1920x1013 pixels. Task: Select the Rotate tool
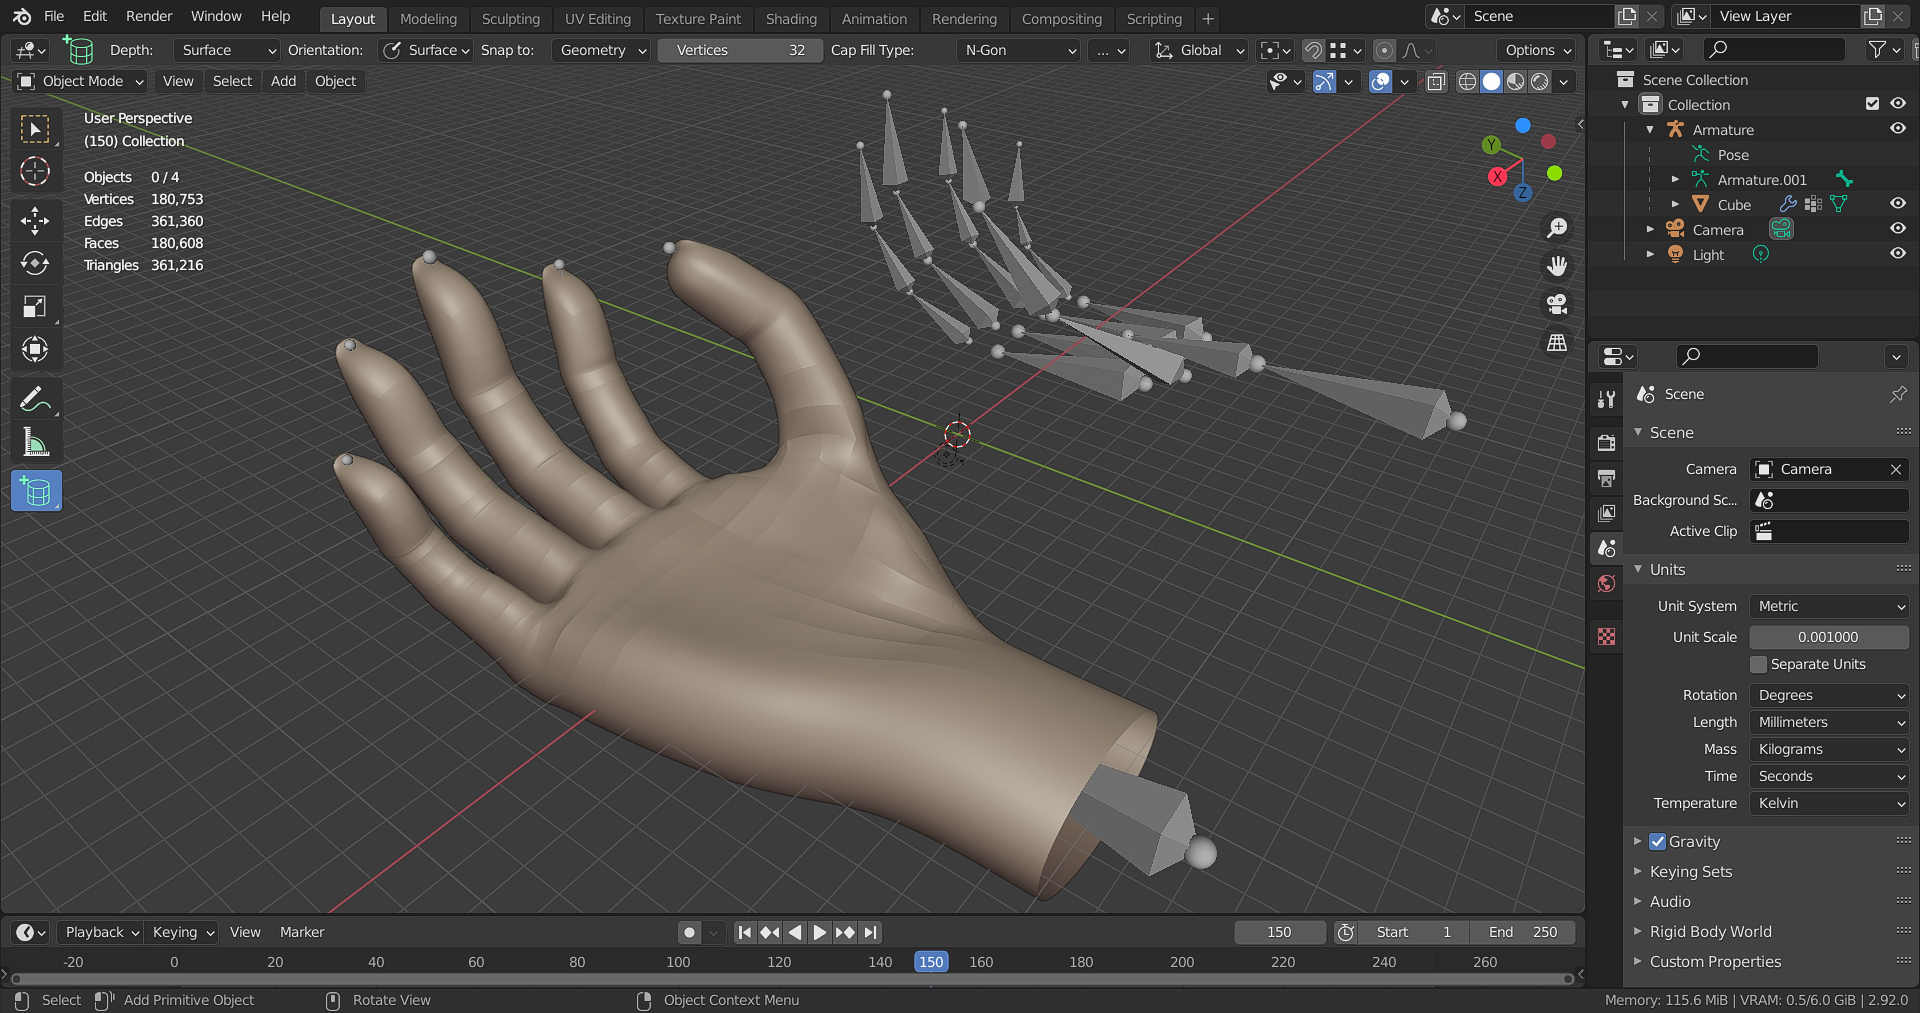pos(35,264)
